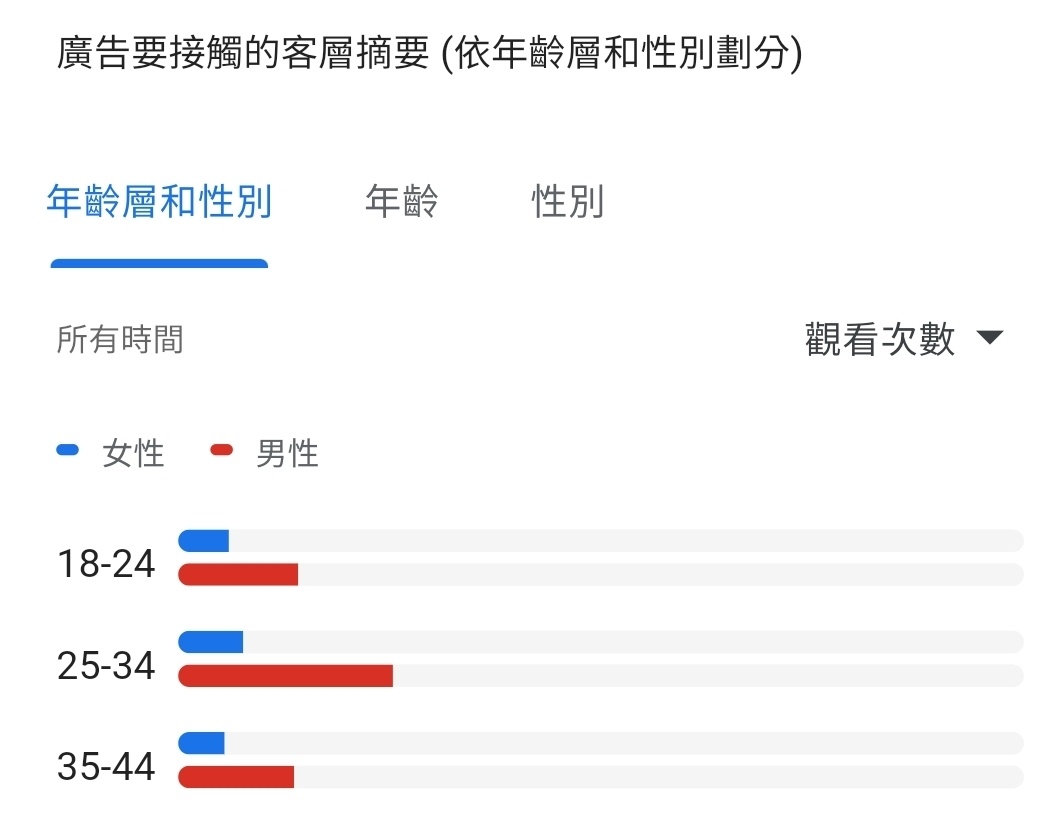Click the 男性 legend label
Image resolution: width=1054 pixels, height=825 pixels.
[x=287, y=453]
